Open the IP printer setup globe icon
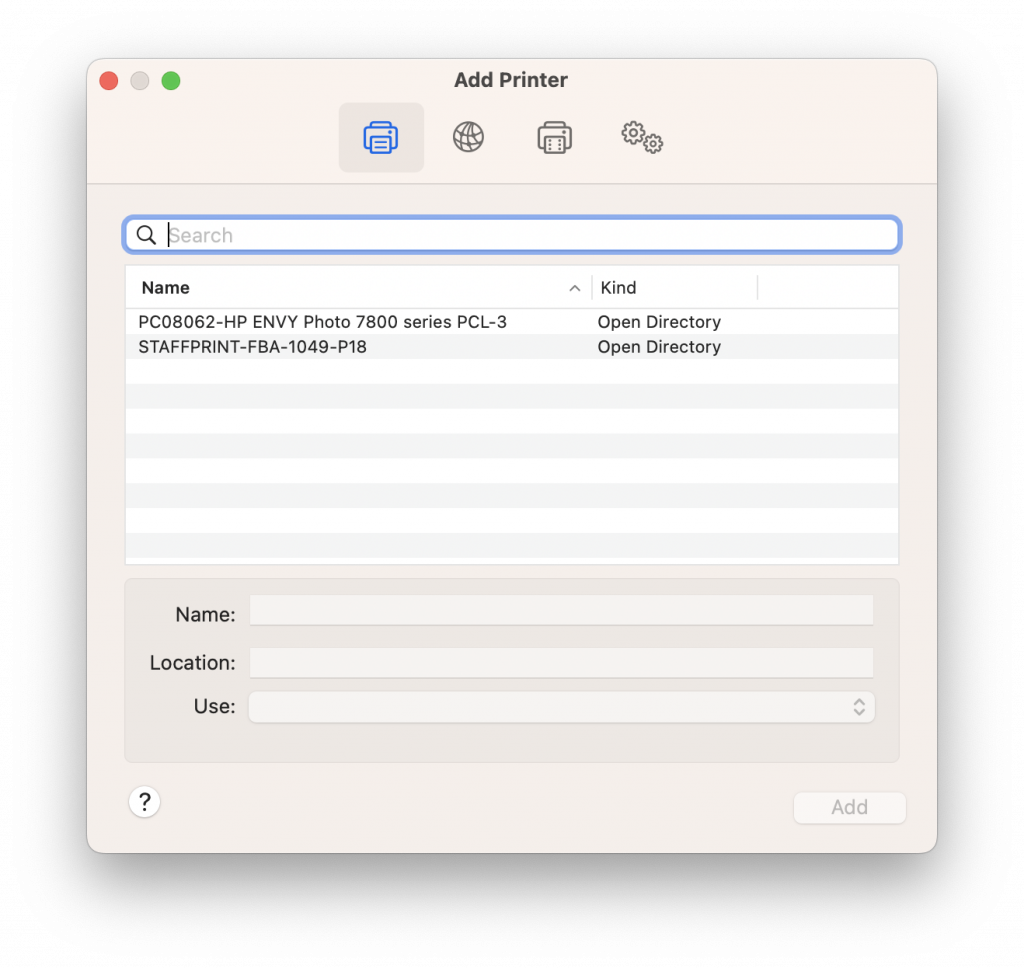 pos(468,137)
